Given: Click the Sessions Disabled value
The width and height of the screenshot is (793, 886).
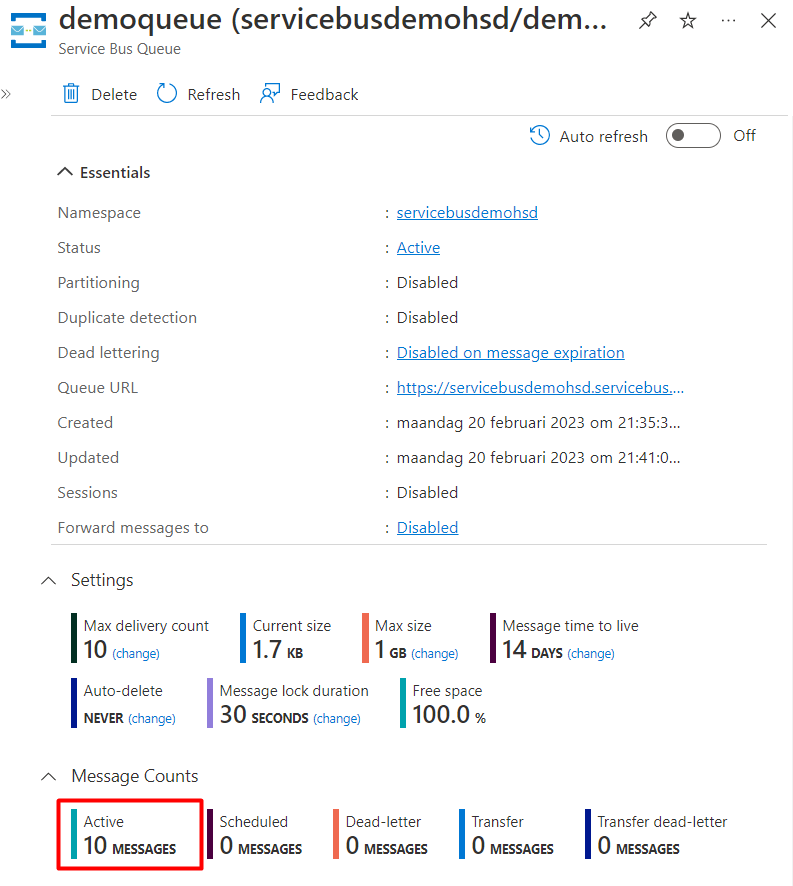Looking at the screenshot, I should pyautogui.click(x=427, y=493).
